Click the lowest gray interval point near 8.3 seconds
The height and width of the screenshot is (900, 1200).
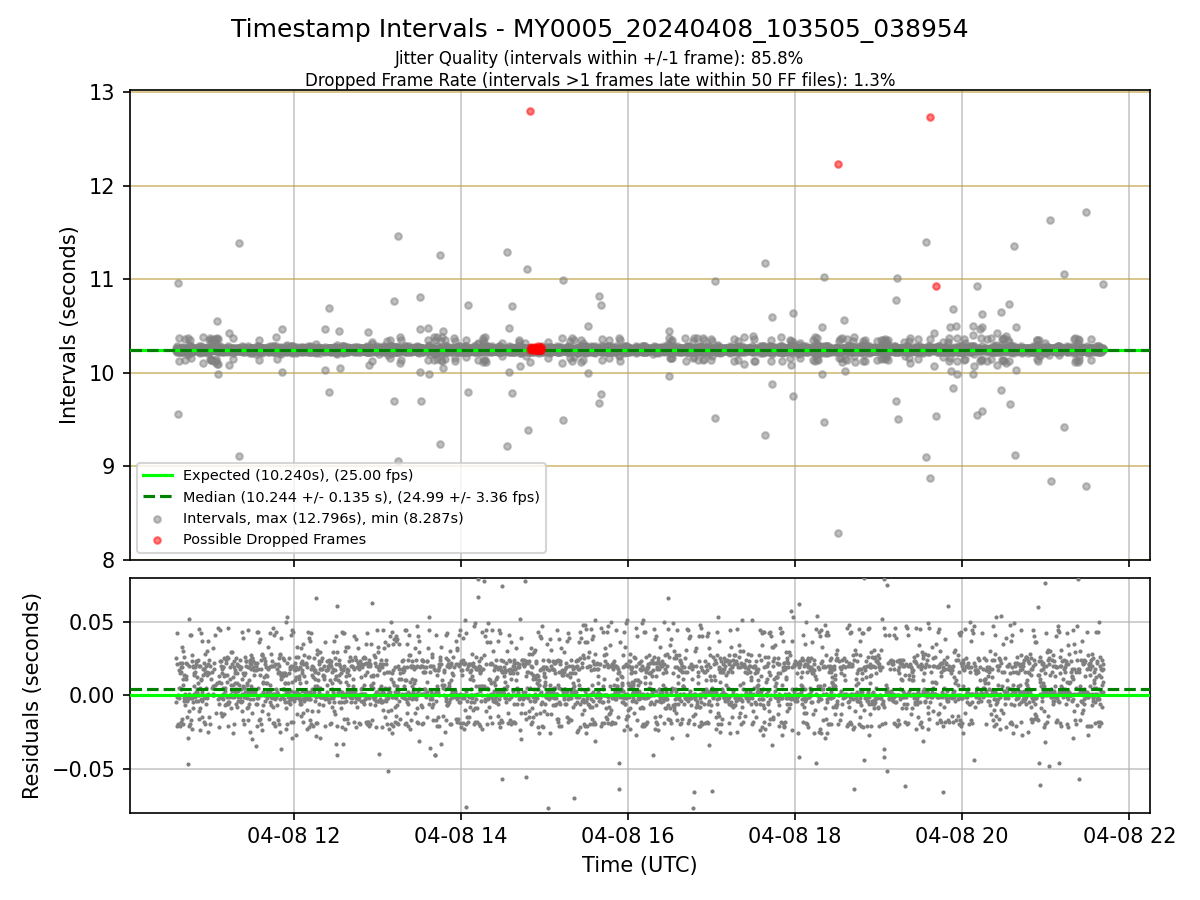click(838, 533)
